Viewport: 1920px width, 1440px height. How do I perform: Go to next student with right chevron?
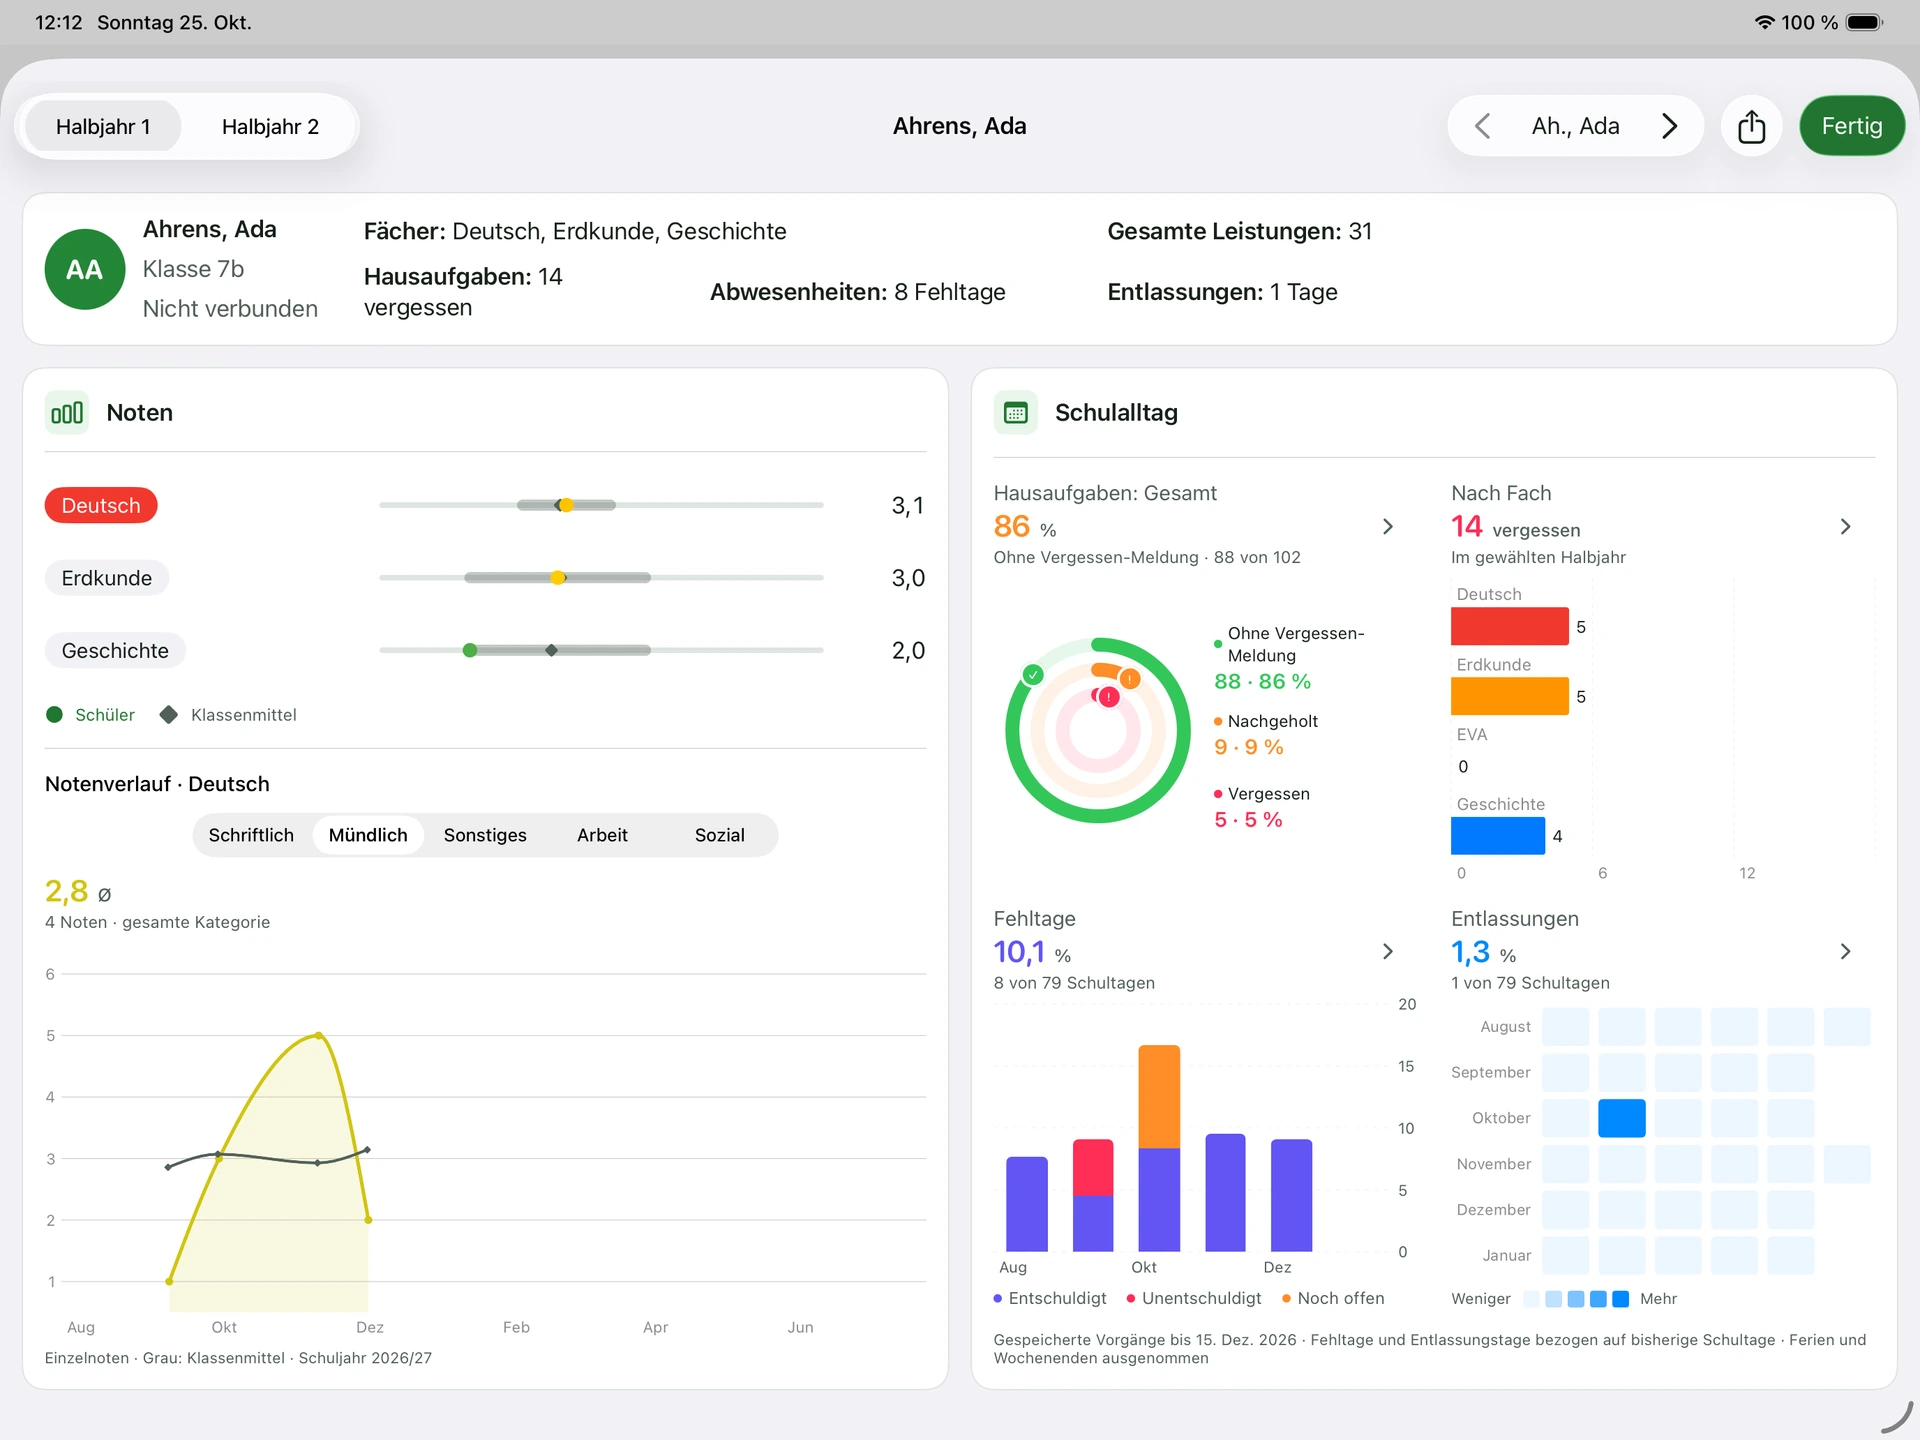[1669, 126]
